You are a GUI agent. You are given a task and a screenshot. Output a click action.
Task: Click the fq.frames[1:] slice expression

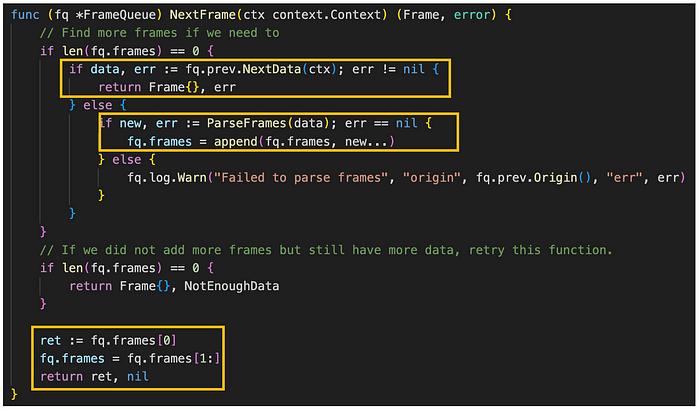pos(174,358)
